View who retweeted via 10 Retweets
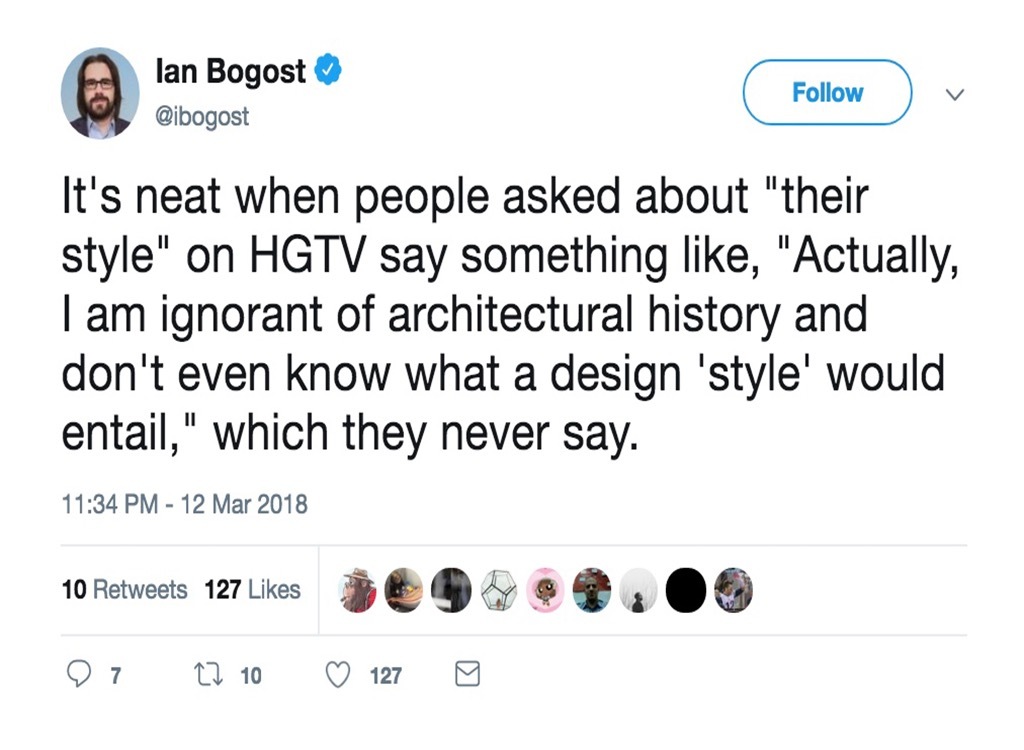The height and width of the screenshot is (750, 1024). [x=124, y=590]
